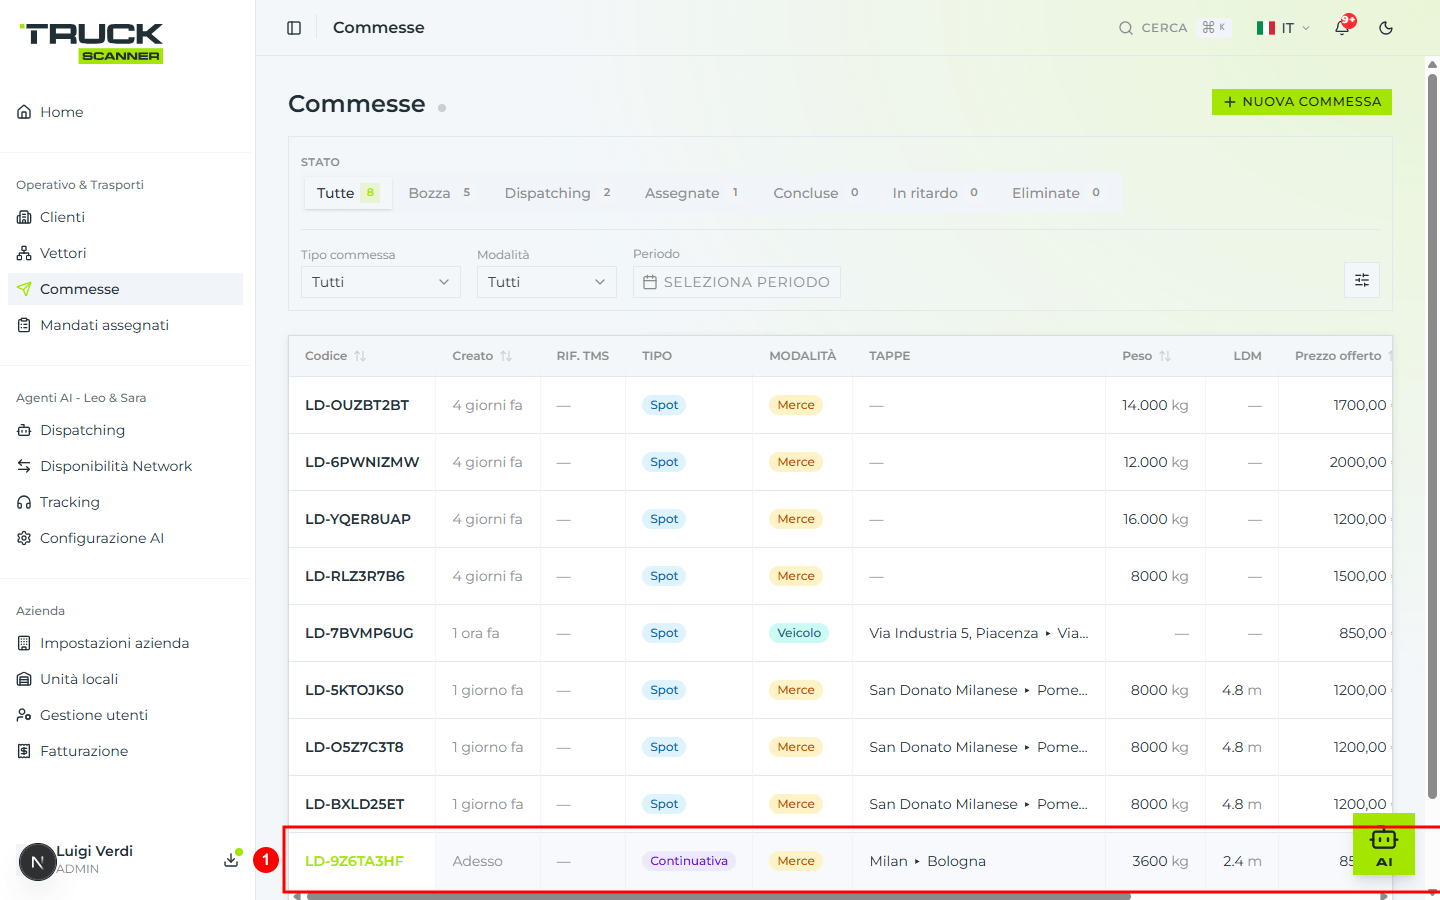Open commessa LD-9Z6TA3HF
The image size is (1440, 900).
354,861
